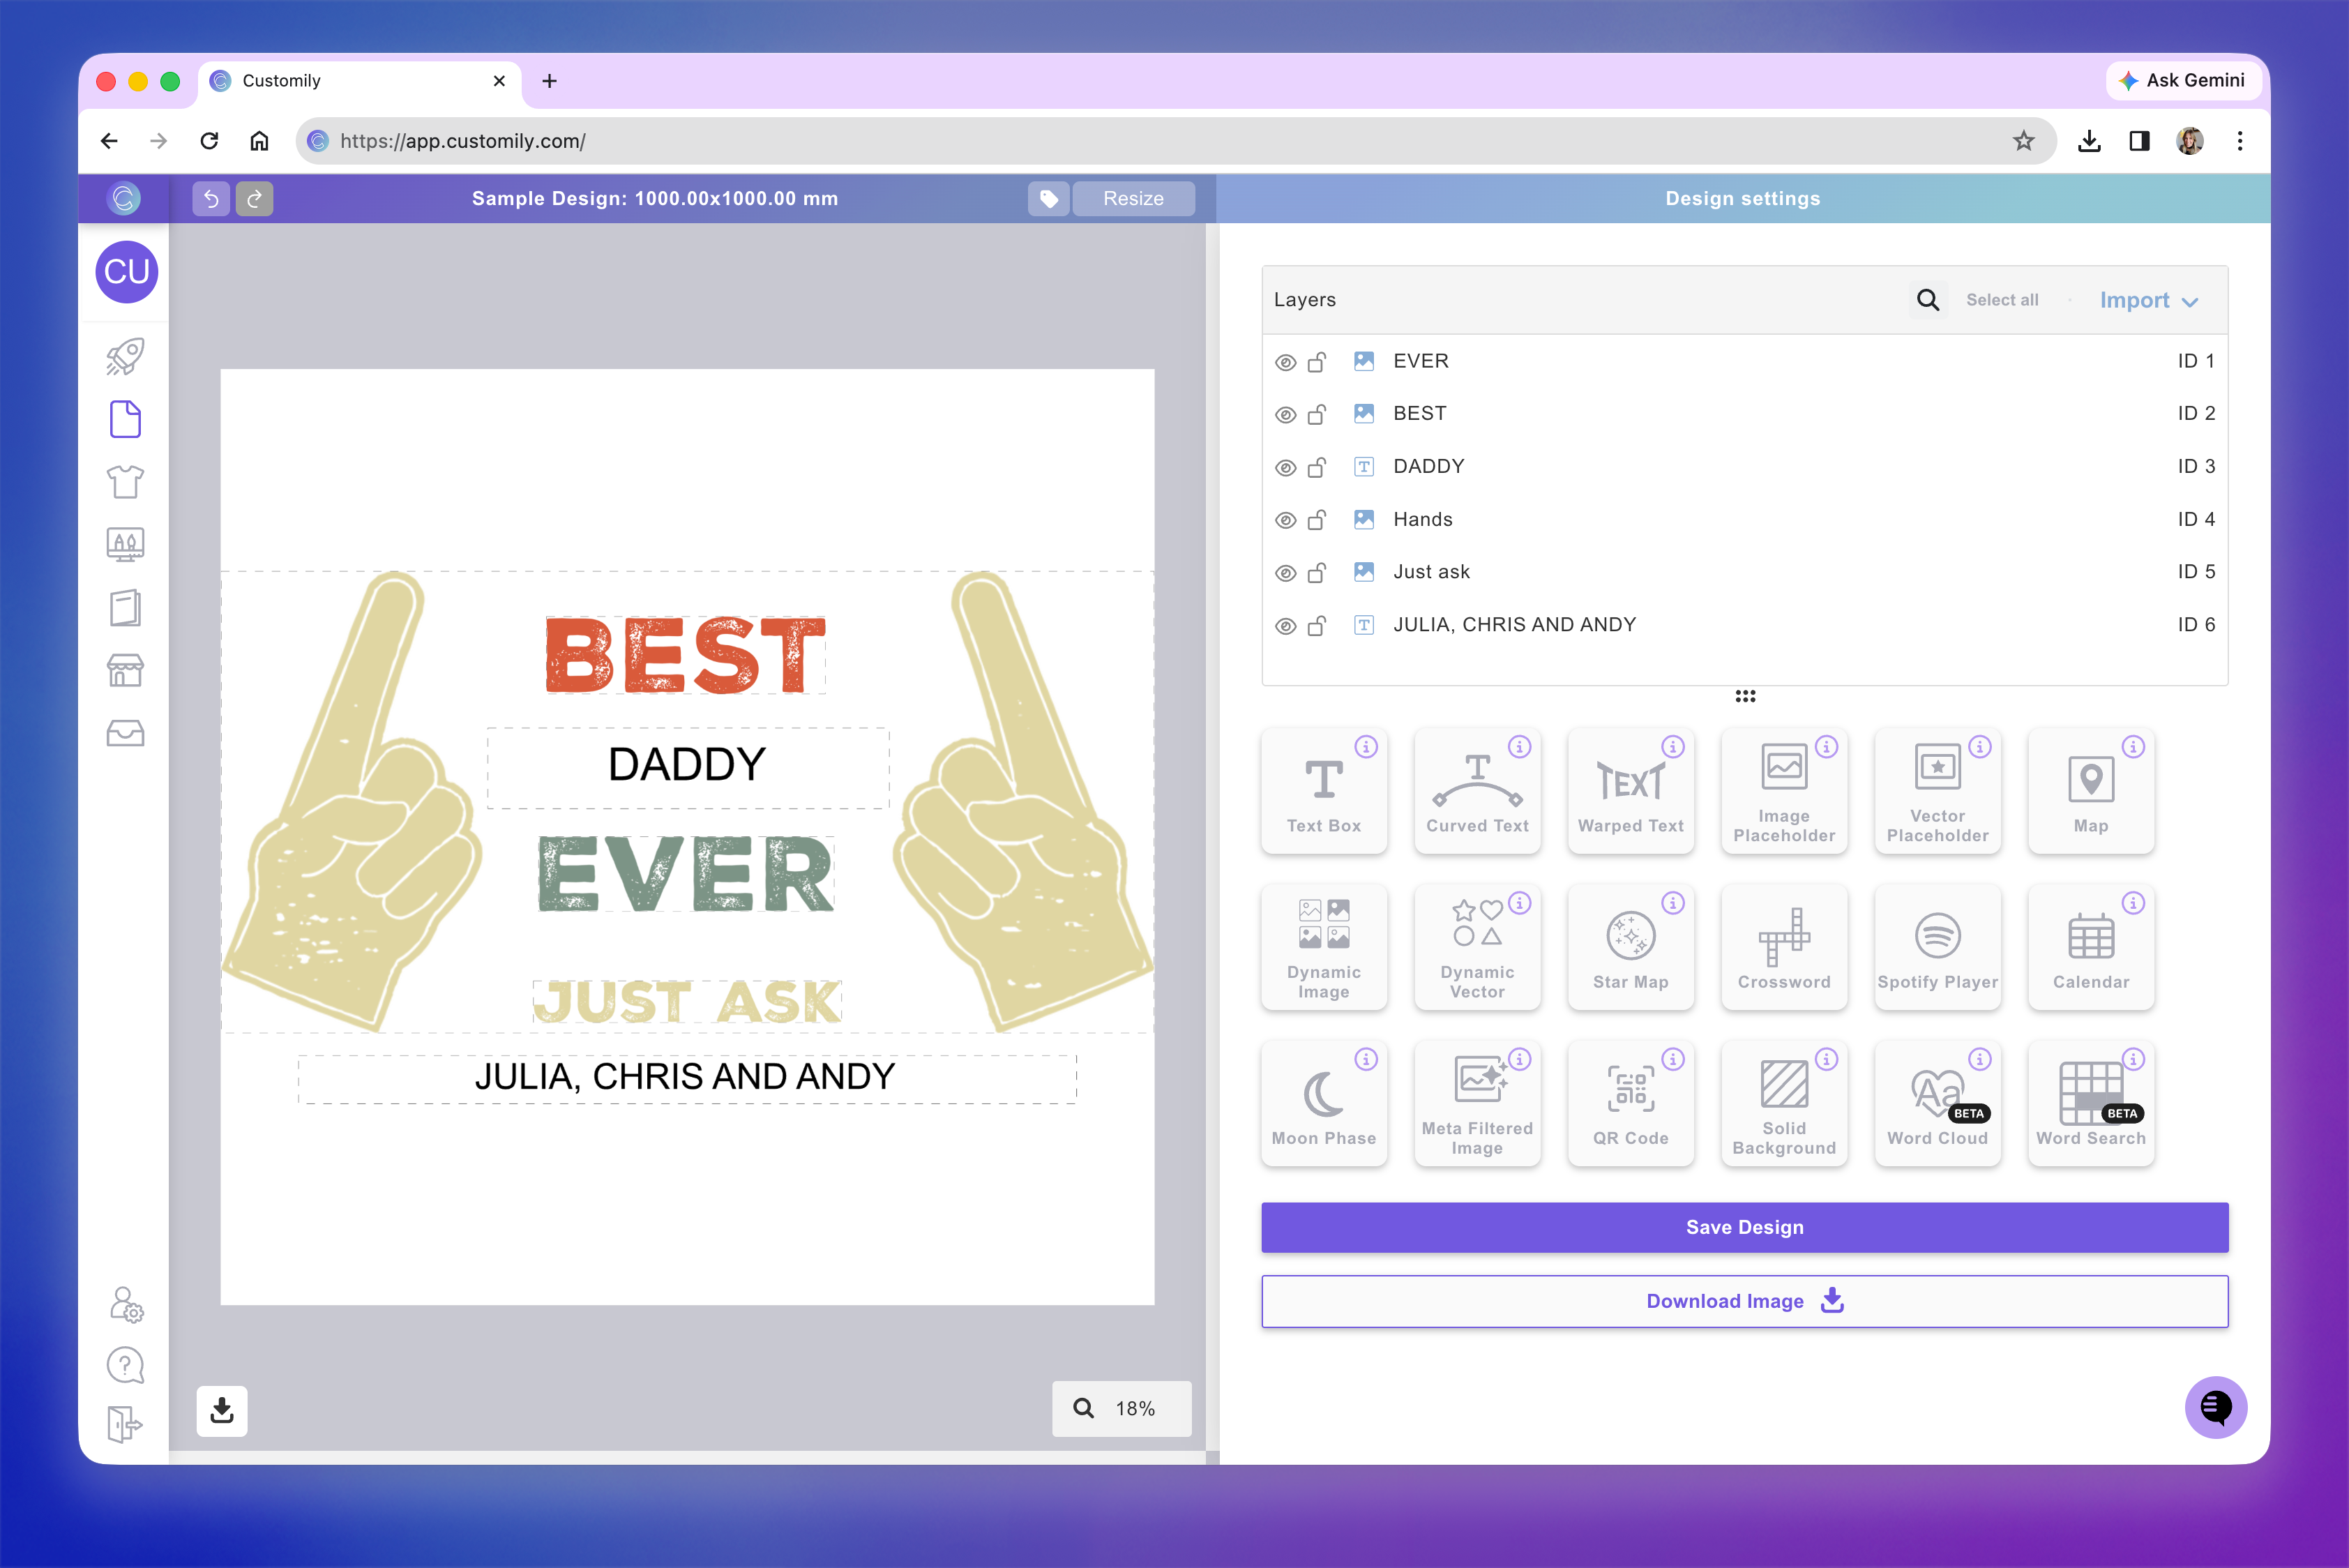Open the storefront icon in sidebar
The height and width of the screenshot is (1568, 2349).
pyautogui.click(x=125, y=670)
